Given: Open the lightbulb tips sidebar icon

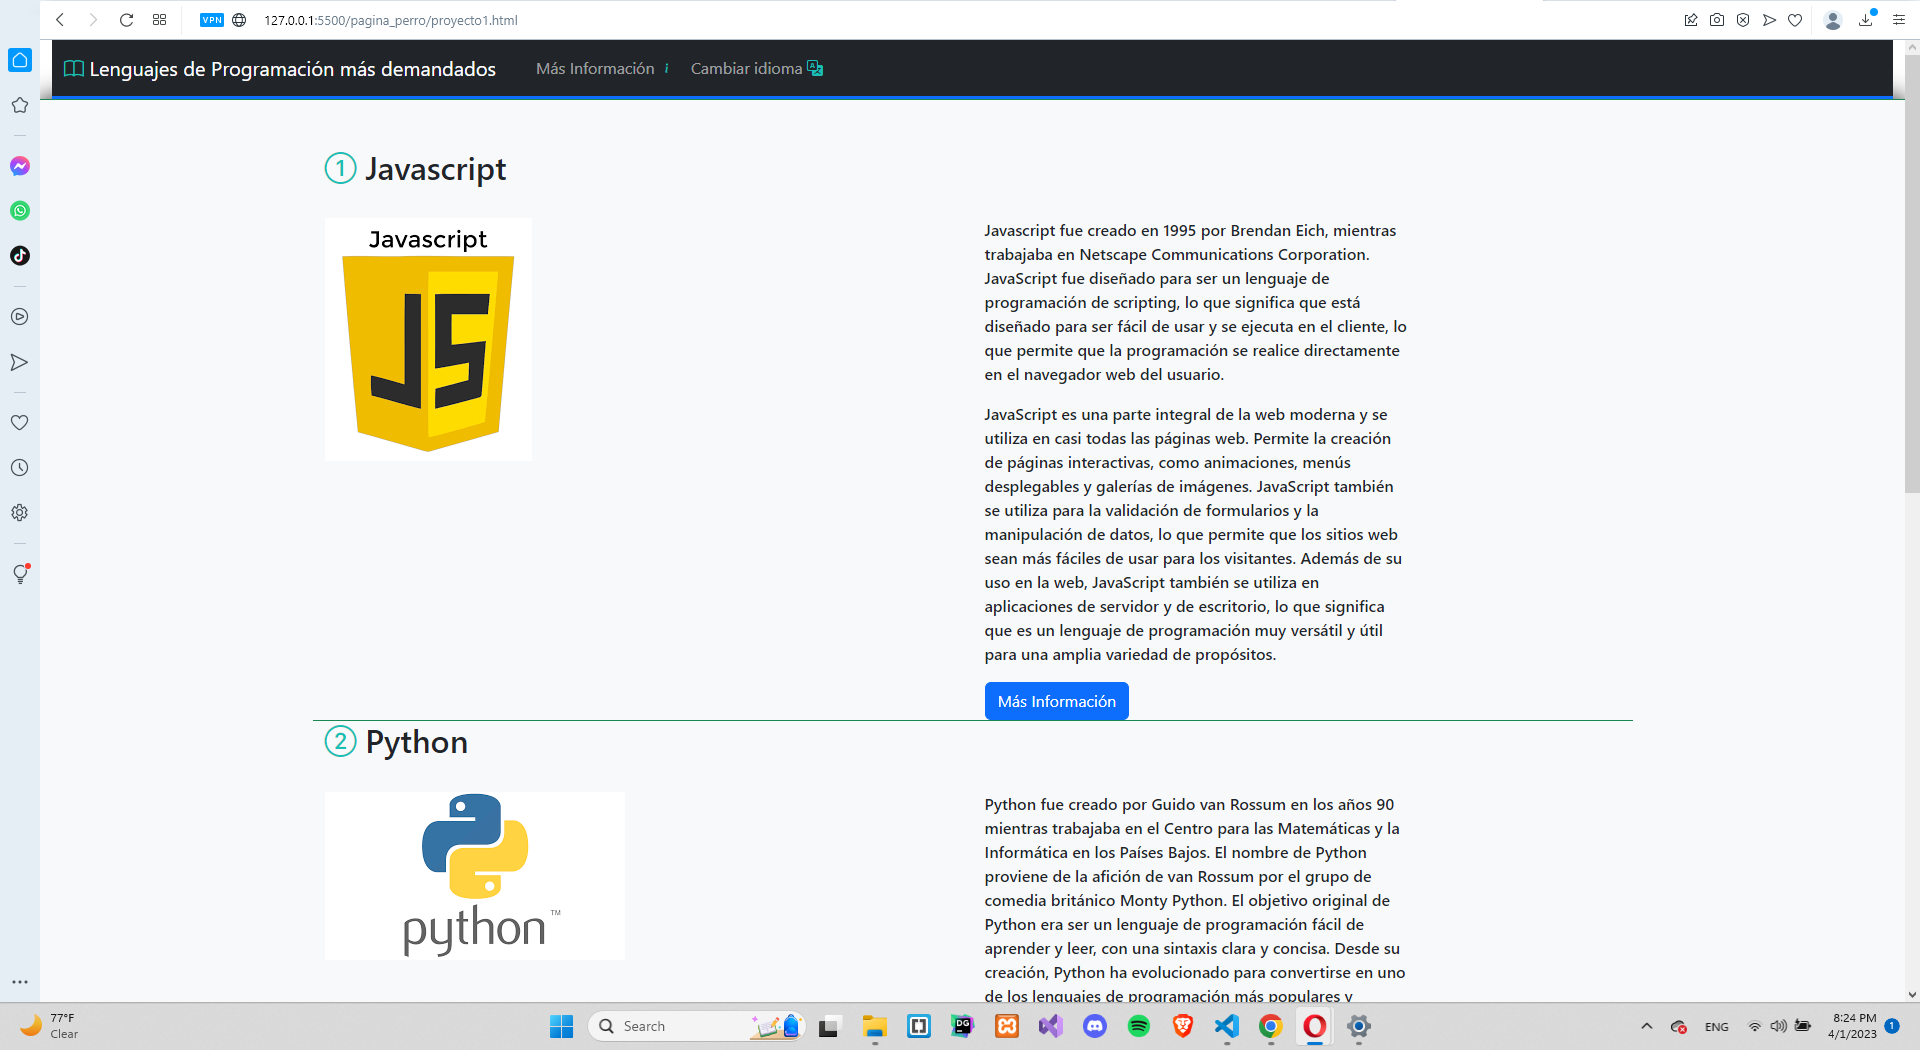Looking at the screenshot, I should [20, 574].
